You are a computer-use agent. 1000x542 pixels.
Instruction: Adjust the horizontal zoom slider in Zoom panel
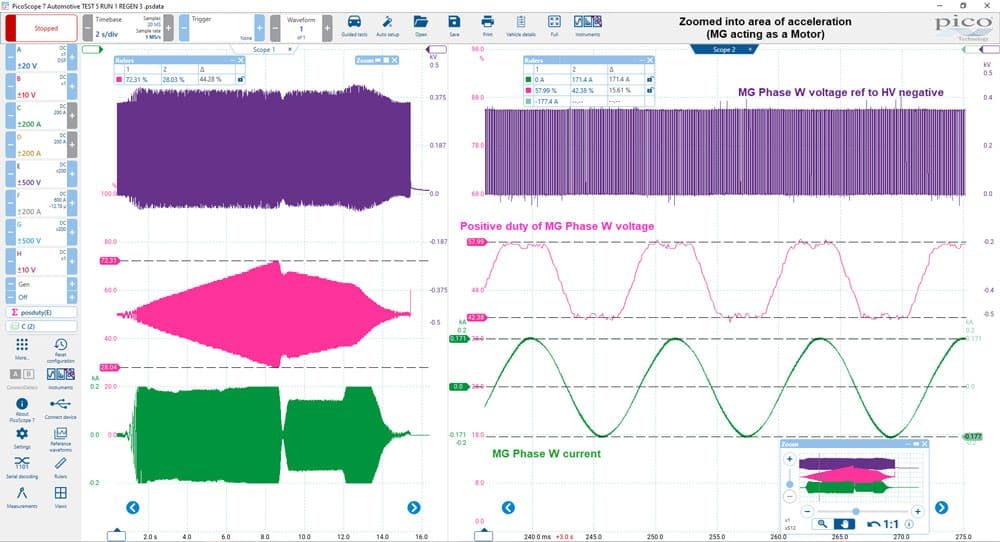pyautogui.click(x=855, y=511)
